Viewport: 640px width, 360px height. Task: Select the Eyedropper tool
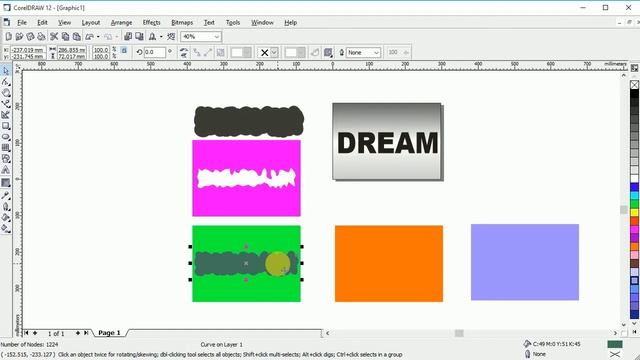pyautogui.click(x=6, y=196)
